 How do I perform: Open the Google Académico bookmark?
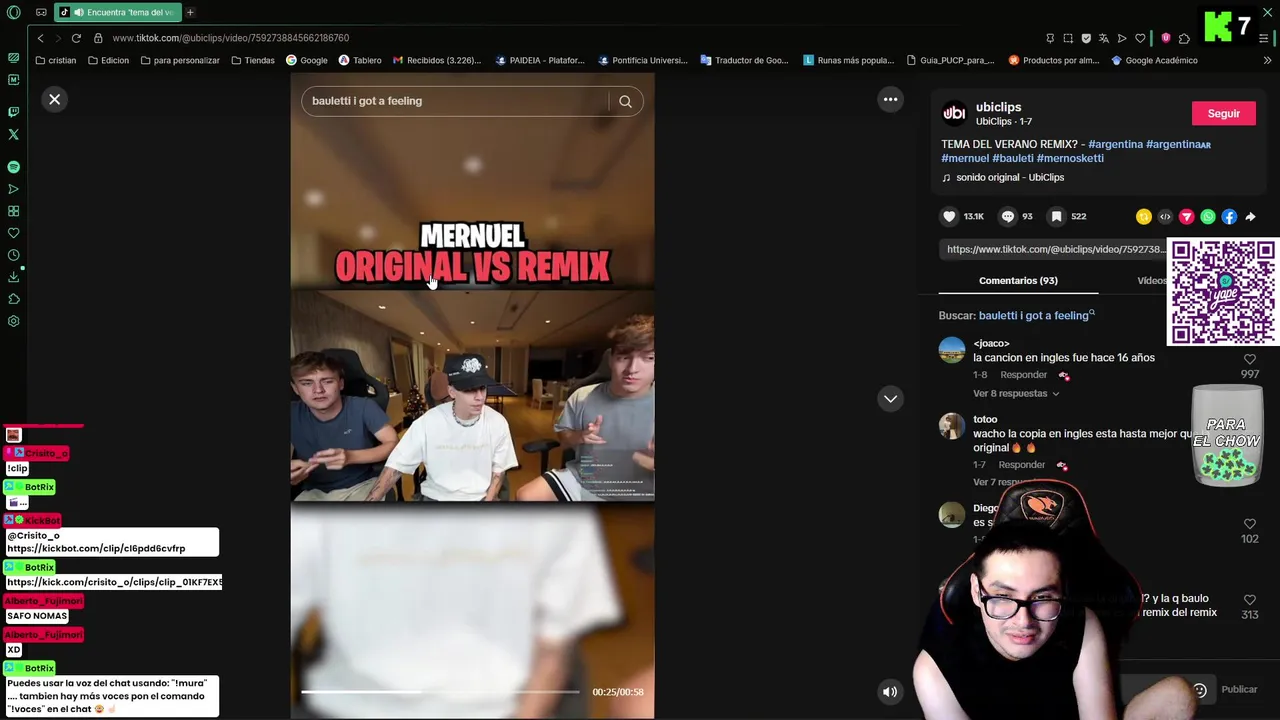point(1155,60)
